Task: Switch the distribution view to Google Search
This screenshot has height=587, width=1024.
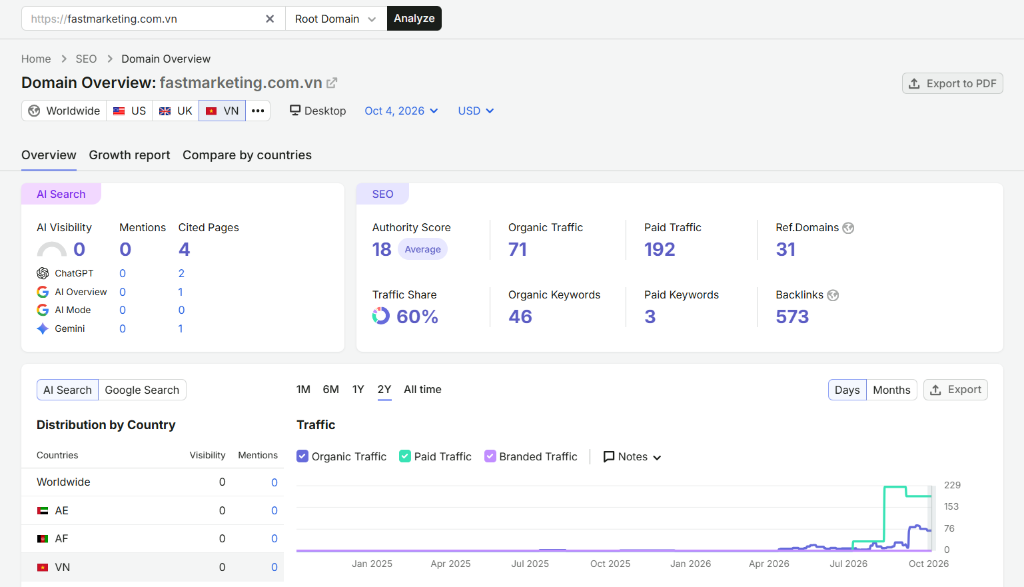Action: 142,390
